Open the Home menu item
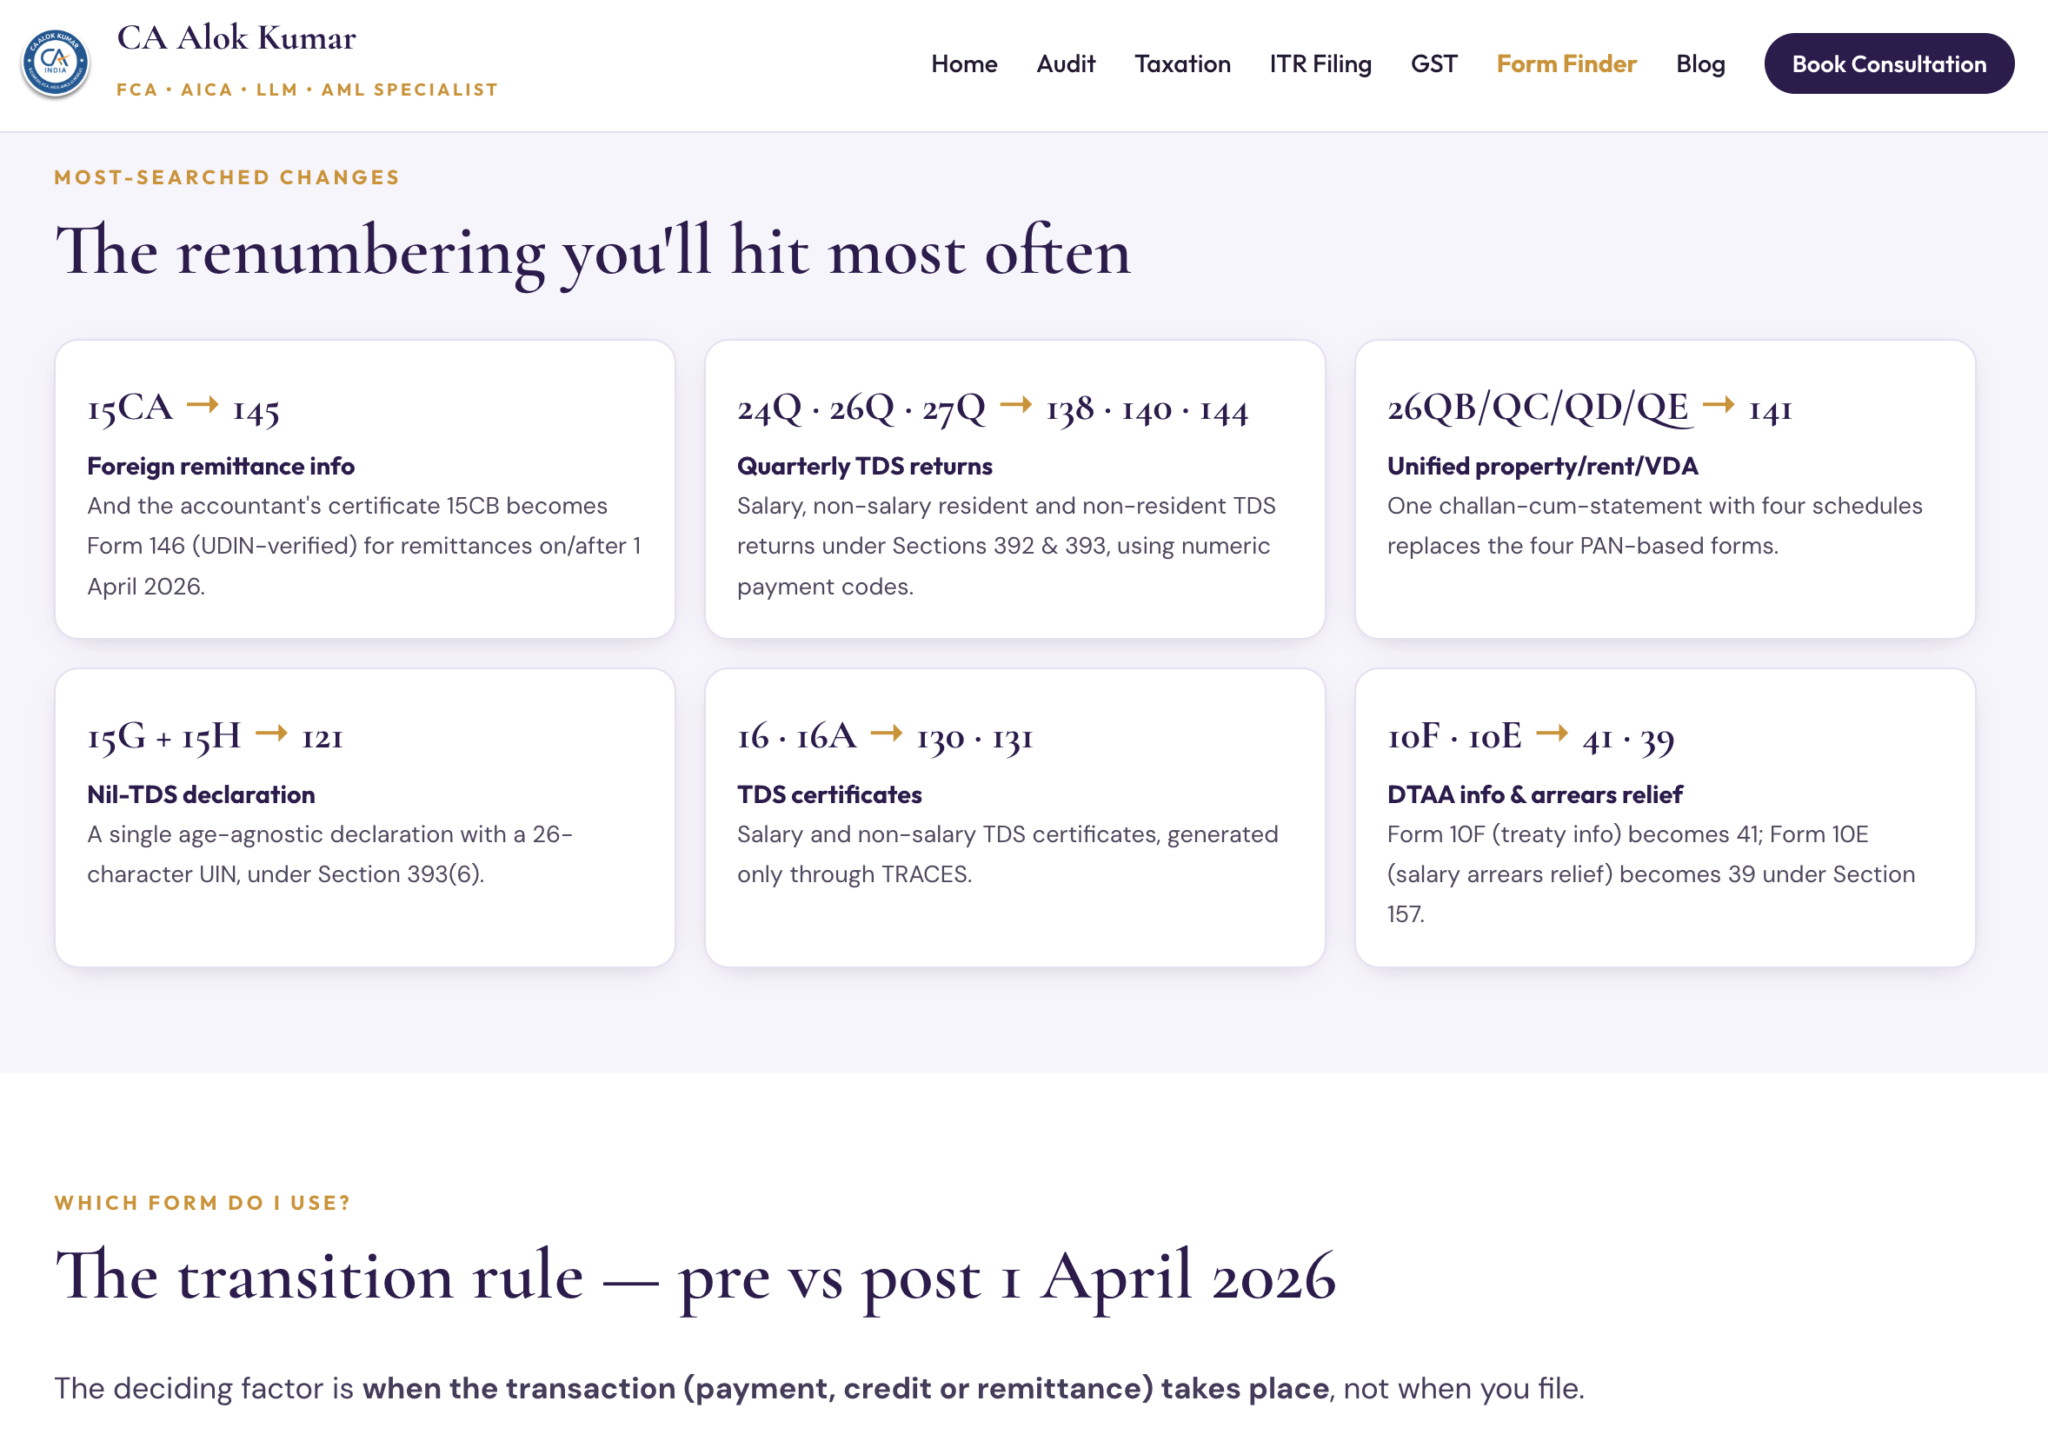Screen dimensions: 2048x1441 964,64
